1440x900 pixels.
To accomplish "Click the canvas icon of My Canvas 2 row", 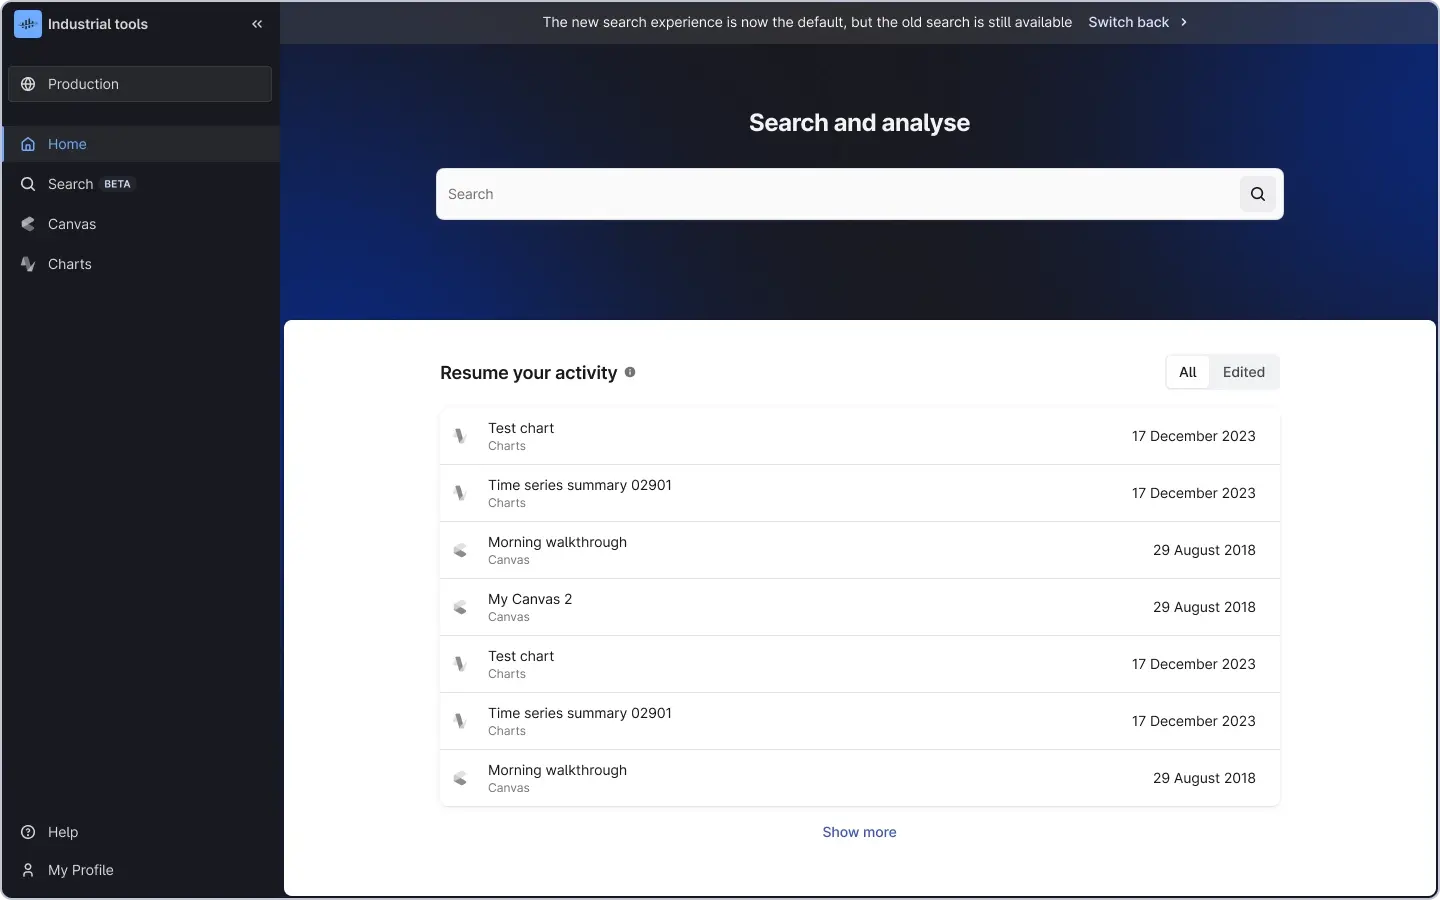I will click(460, 607).
